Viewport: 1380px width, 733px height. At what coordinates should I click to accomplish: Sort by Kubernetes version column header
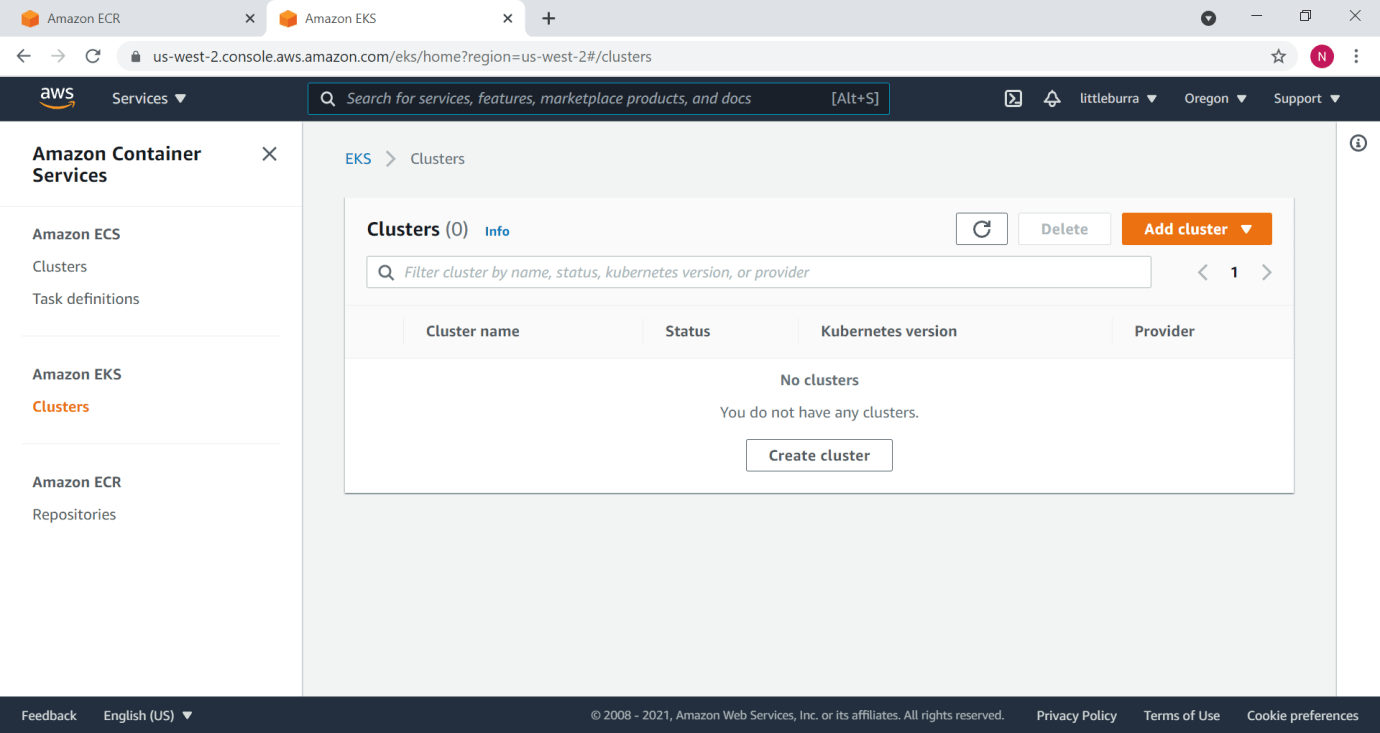pos(889,331)
